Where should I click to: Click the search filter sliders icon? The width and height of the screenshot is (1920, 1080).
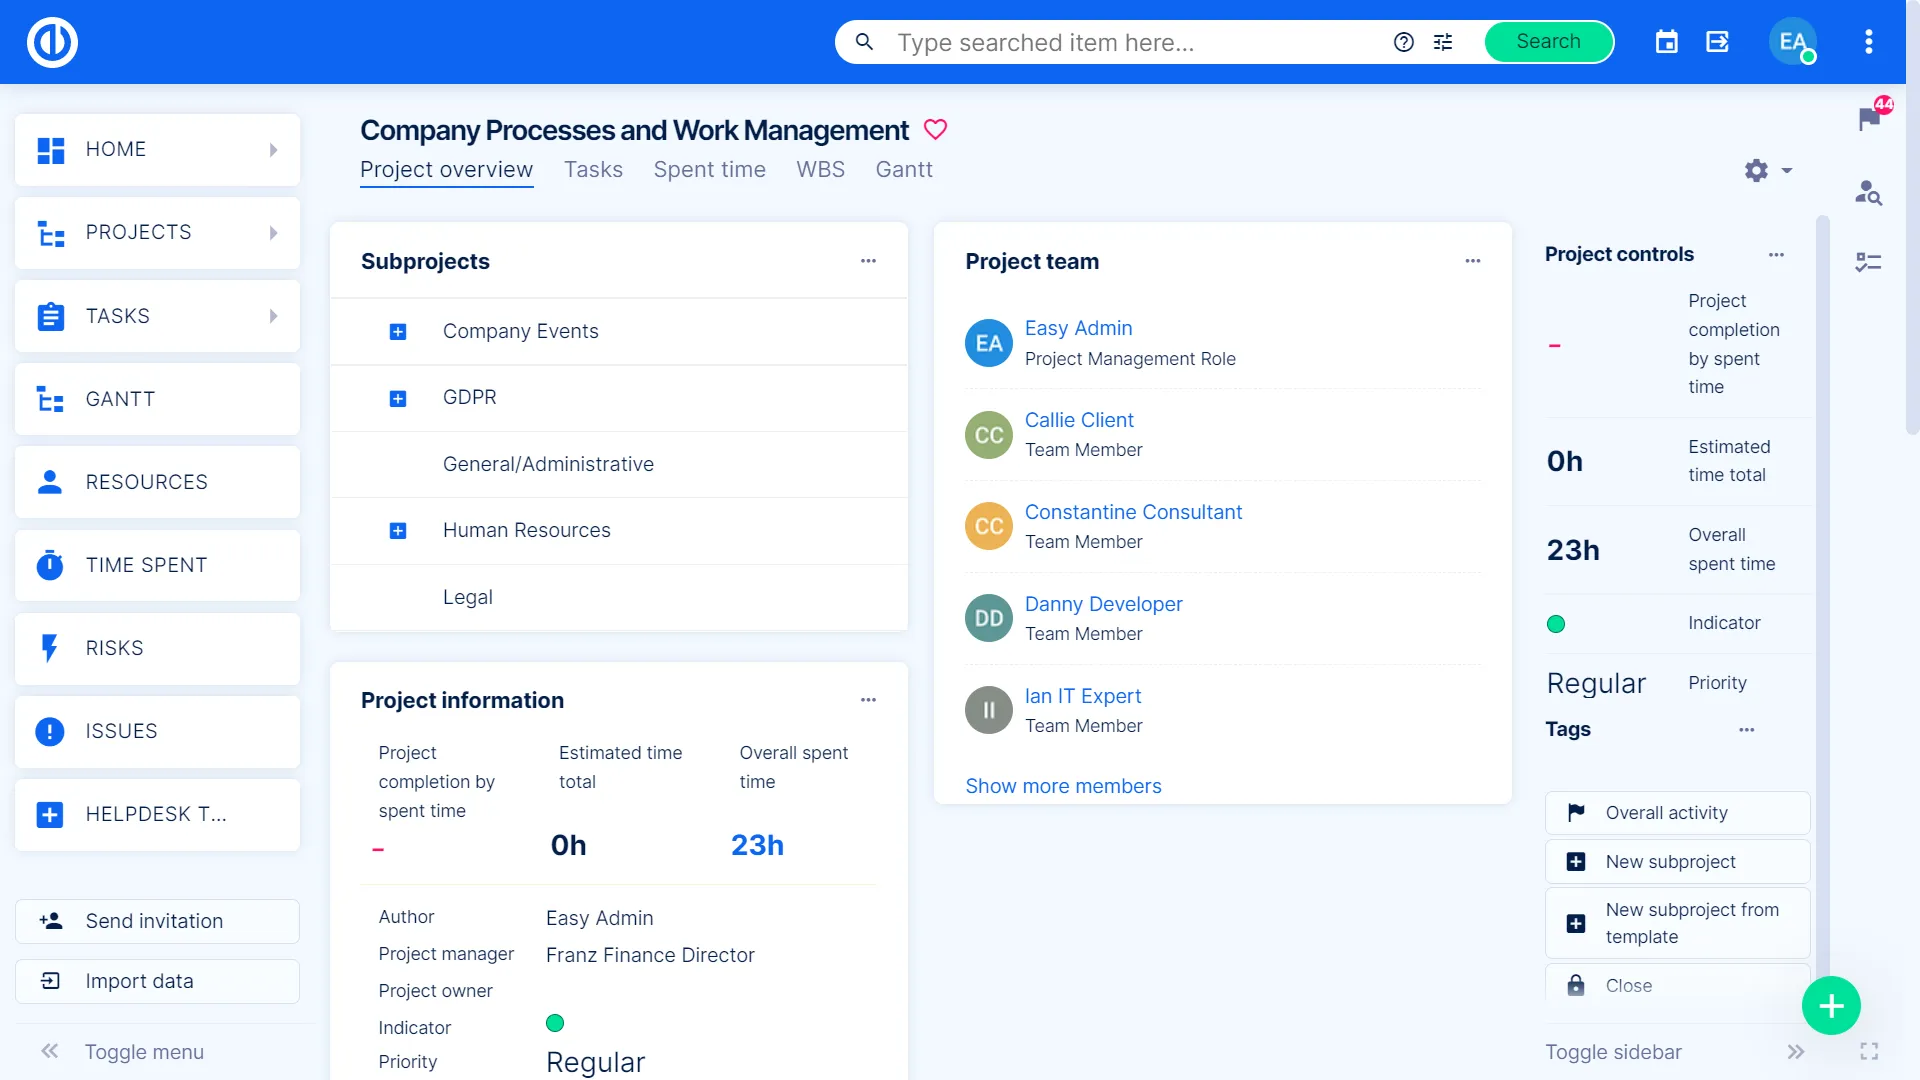click(1443, 42)
